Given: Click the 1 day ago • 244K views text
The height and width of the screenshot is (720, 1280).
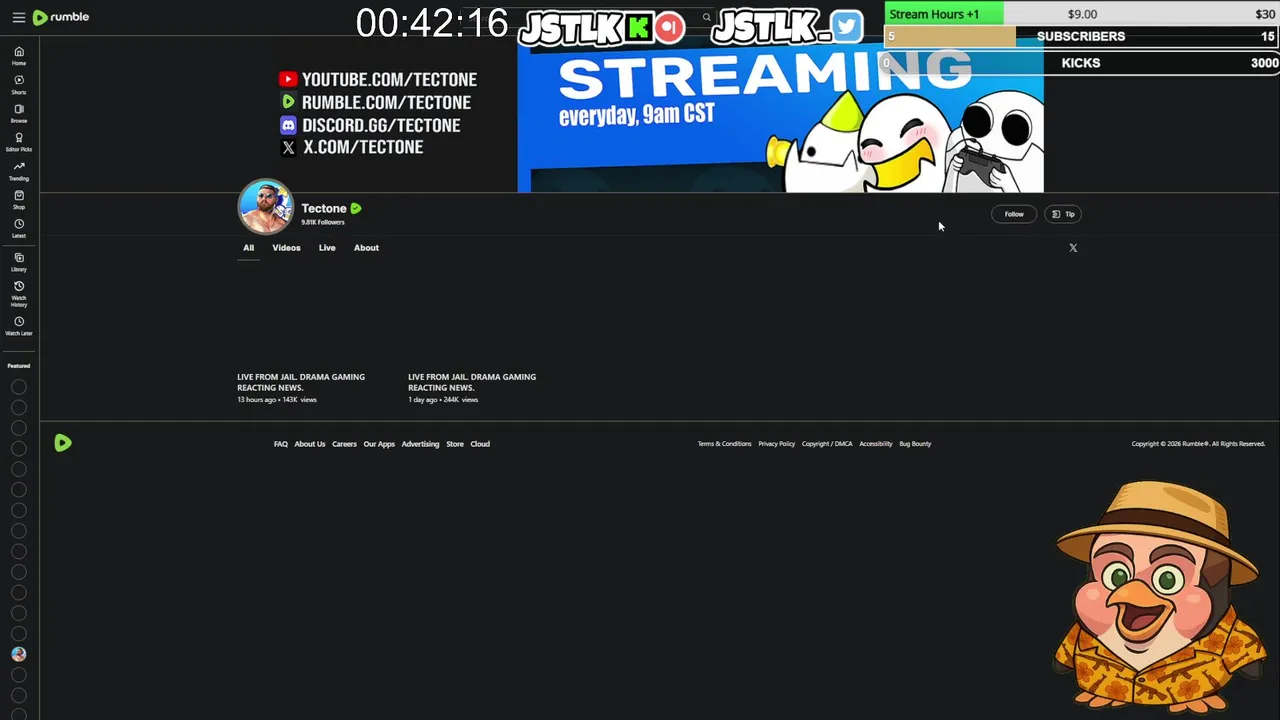Looking at the screenshot, I should 443,400.
